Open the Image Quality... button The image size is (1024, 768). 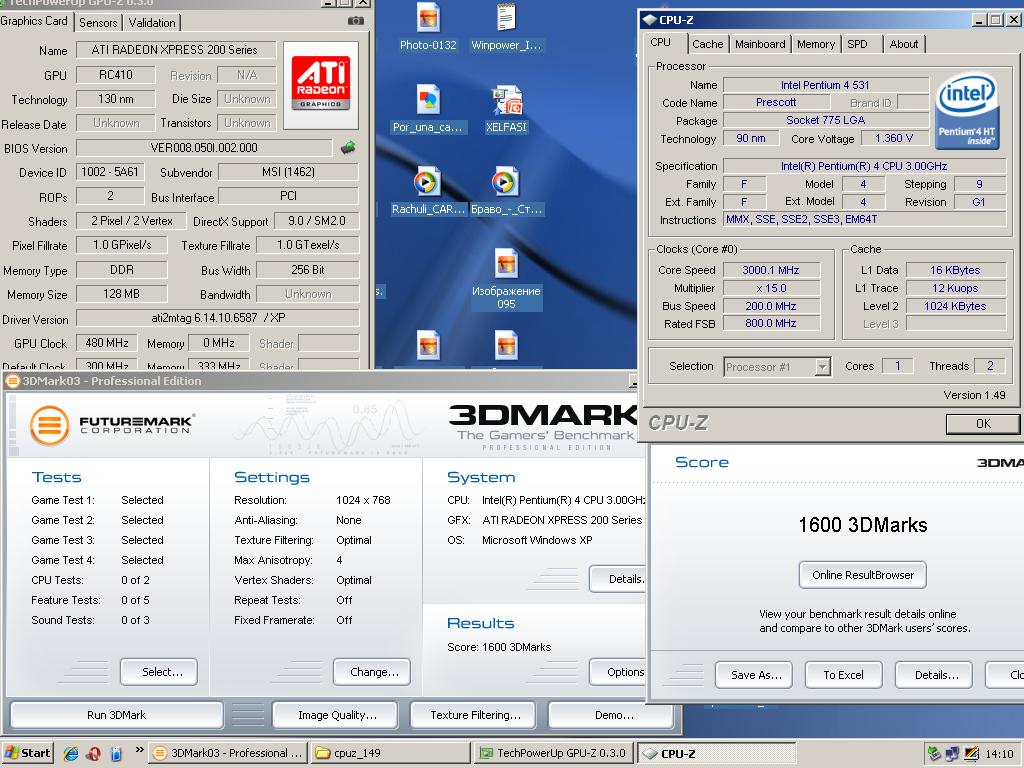(x=334, y=715)
